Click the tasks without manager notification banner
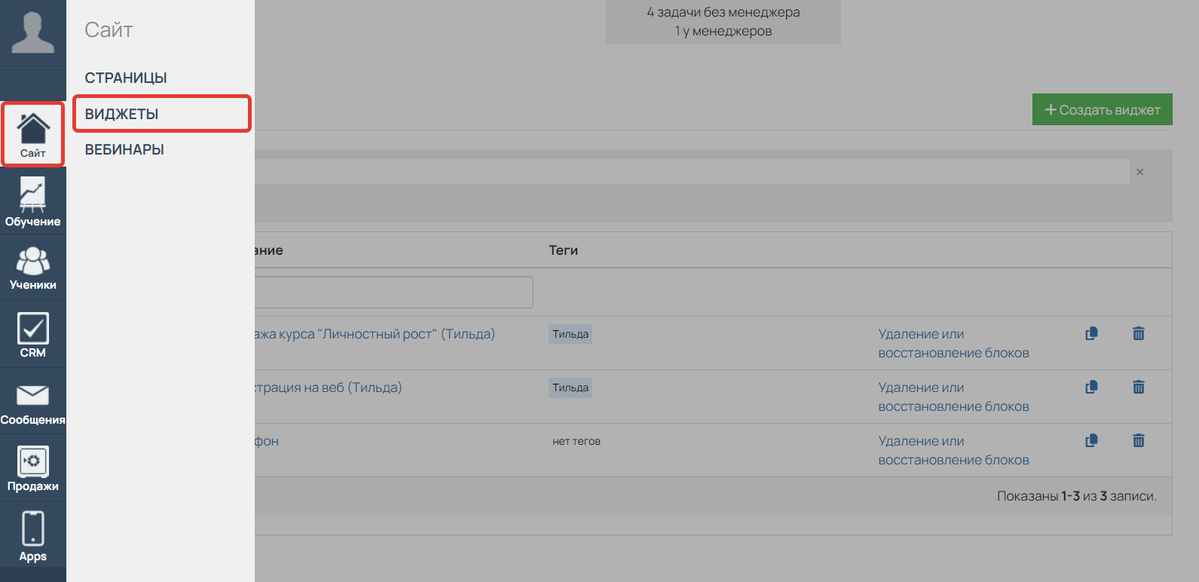Screen dimensions: 1199x582 (723, 22)
